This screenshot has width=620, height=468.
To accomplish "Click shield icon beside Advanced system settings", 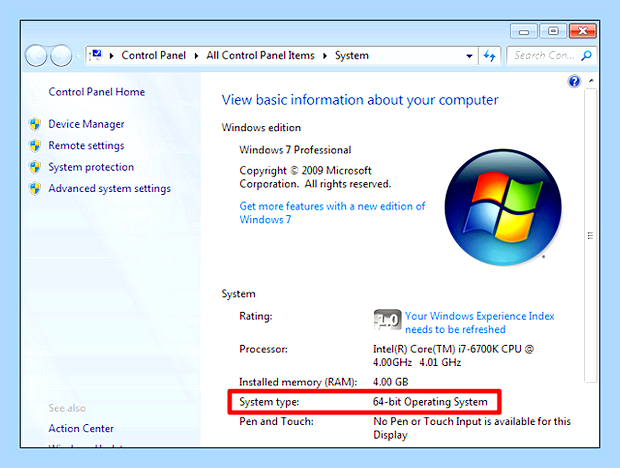I will coord(35,188).
